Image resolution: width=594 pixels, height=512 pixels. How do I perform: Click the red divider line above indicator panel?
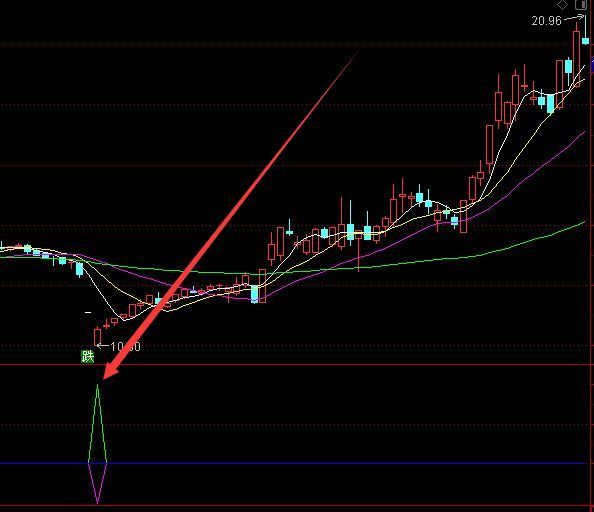pos(297,365)
